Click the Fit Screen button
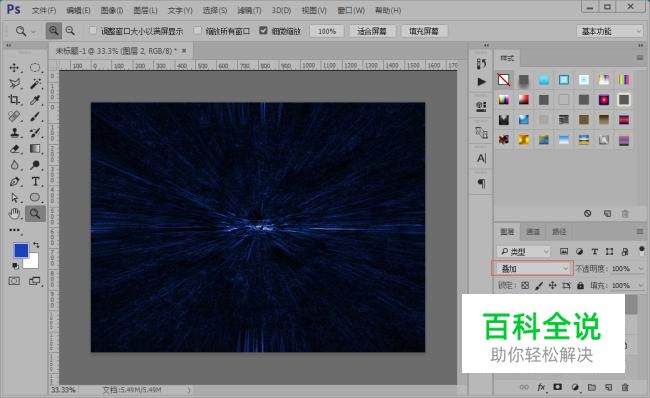 click(372, 31)
